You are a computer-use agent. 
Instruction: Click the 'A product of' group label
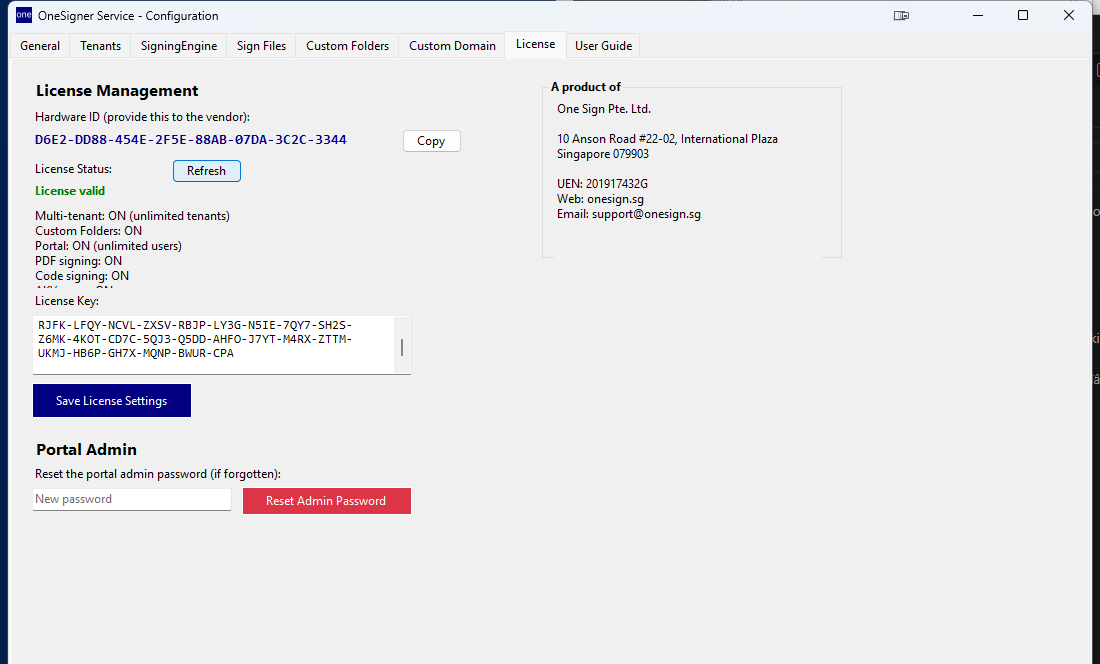click(x=586, y=87)
